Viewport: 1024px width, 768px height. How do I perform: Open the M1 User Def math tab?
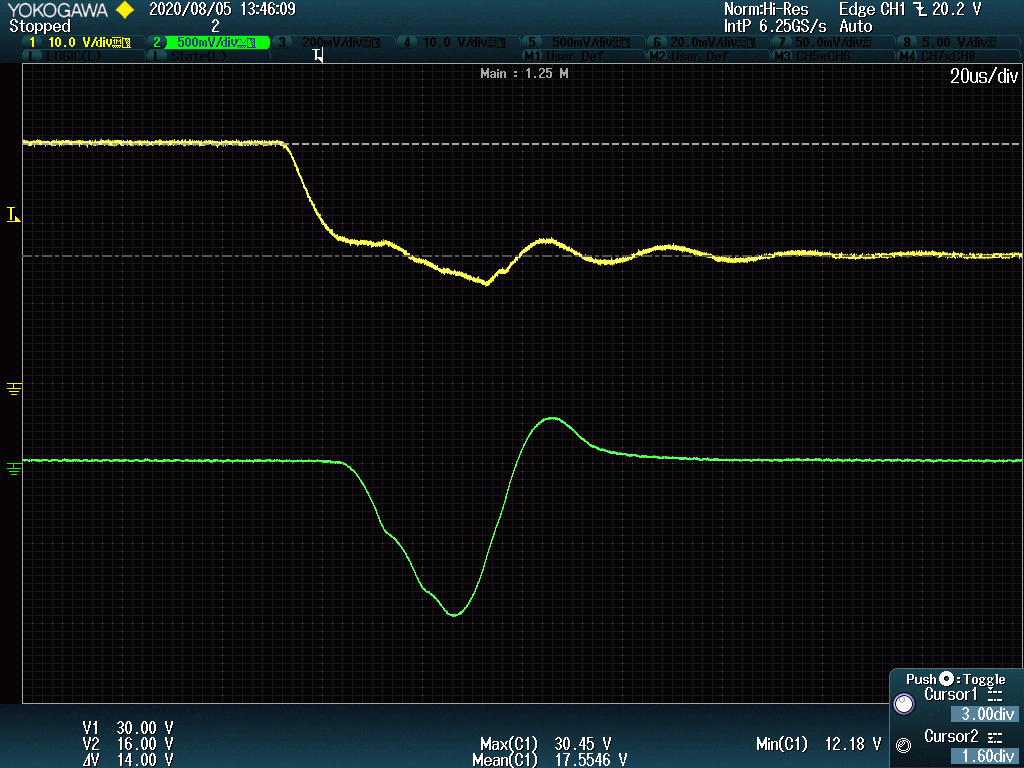(x=582, y=56)
